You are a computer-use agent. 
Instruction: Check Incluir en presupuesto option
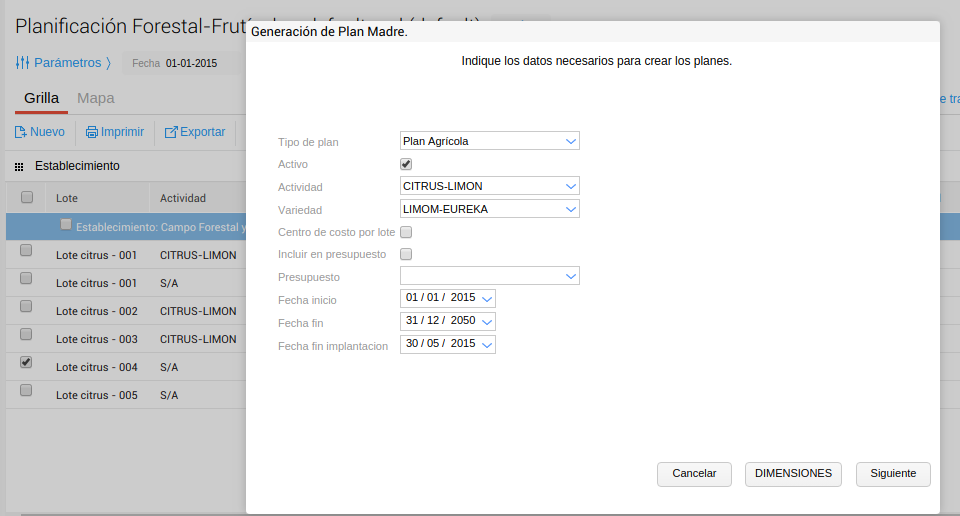click(406, 254)
